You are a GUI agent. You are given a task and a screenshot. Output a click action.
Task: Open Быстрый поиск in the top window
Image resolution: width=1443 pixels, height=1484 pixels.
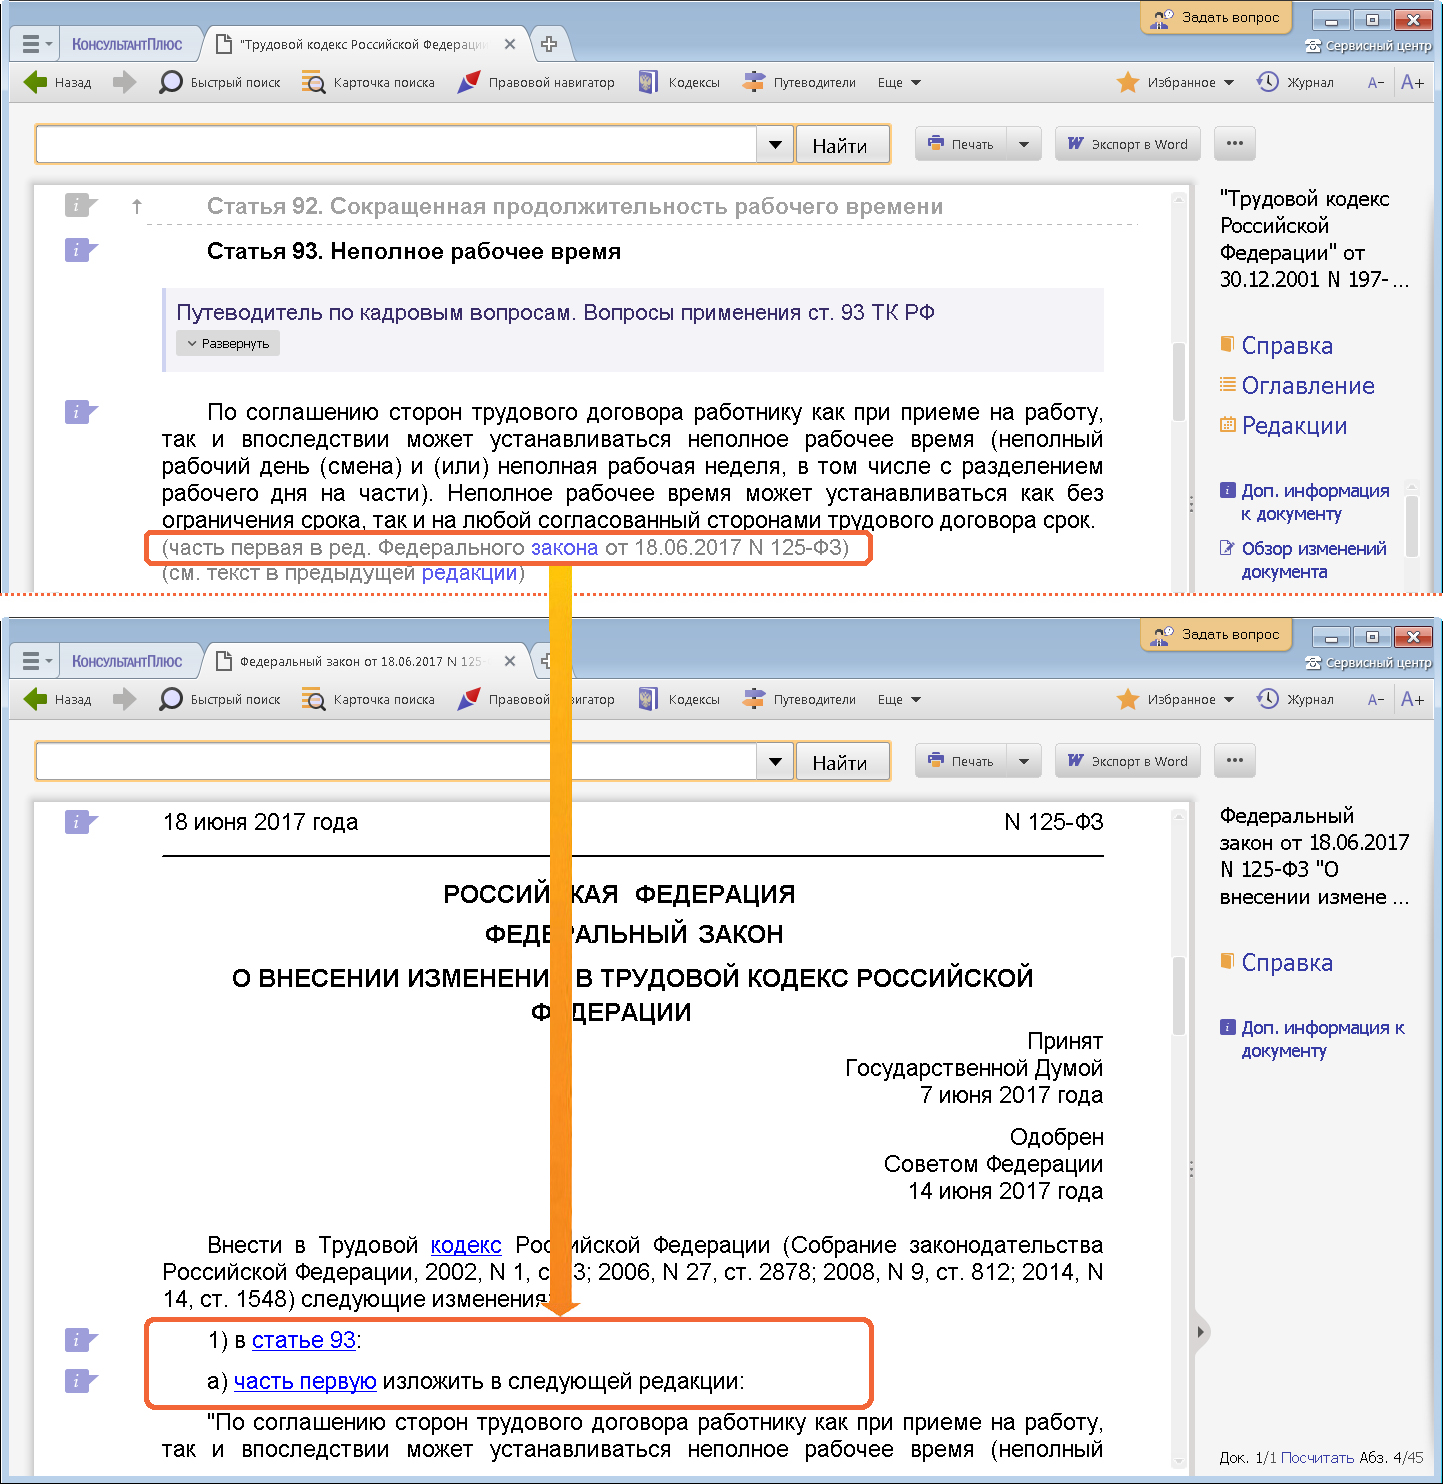tap(220, 83)
